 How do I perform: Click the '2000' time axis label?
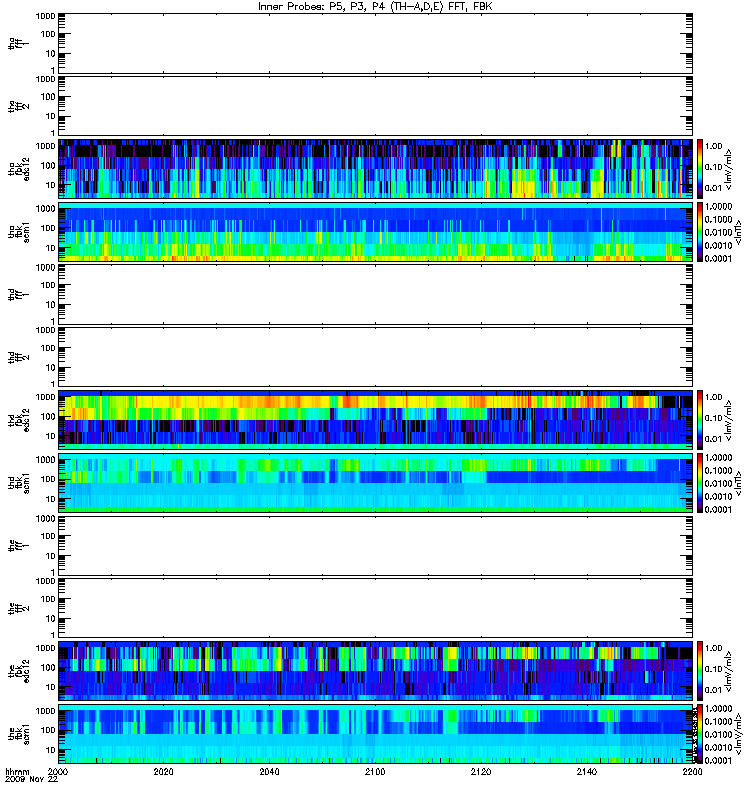pyautogui.click(x=58, y=771)
